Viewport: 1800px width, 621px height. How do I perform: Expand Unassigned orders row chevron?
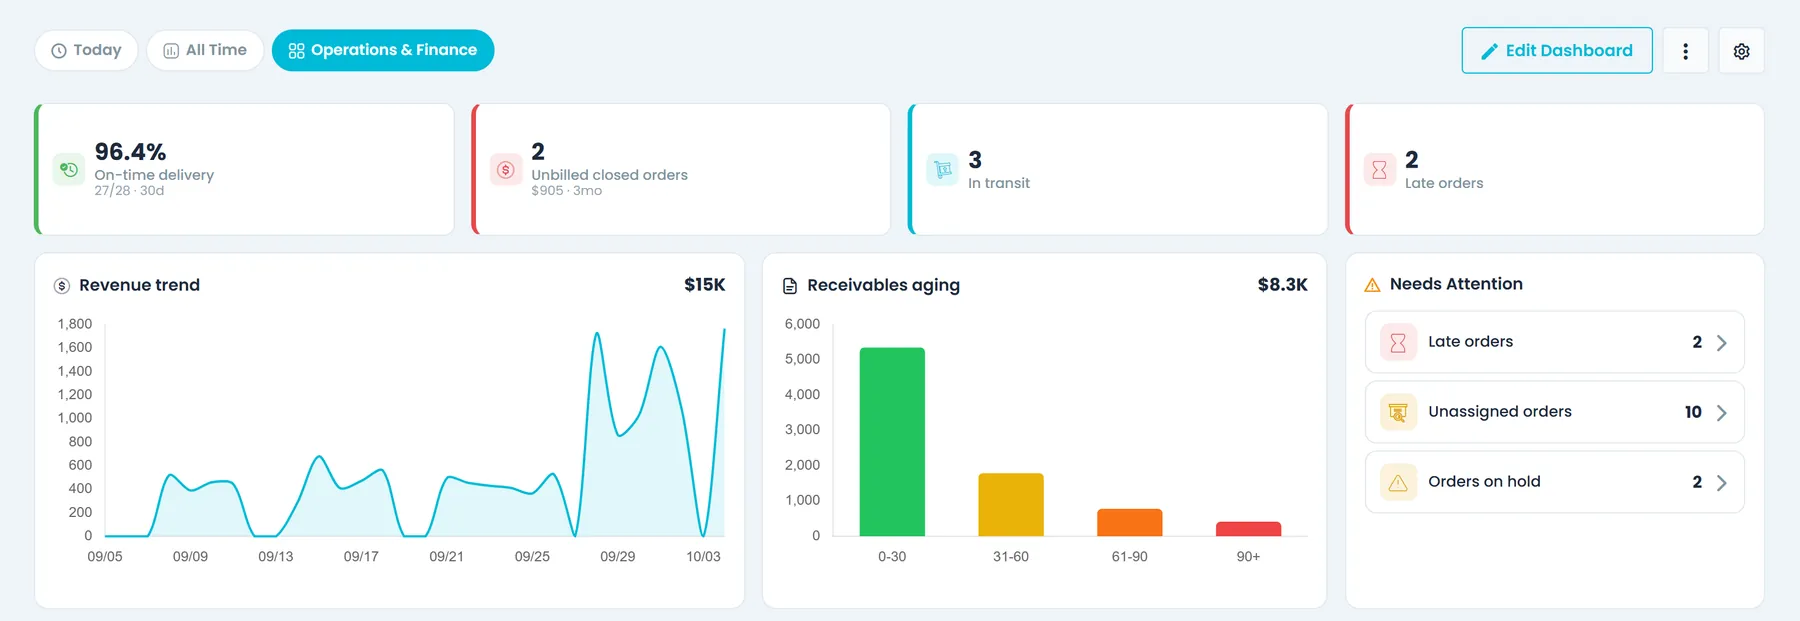(1721, 413)
